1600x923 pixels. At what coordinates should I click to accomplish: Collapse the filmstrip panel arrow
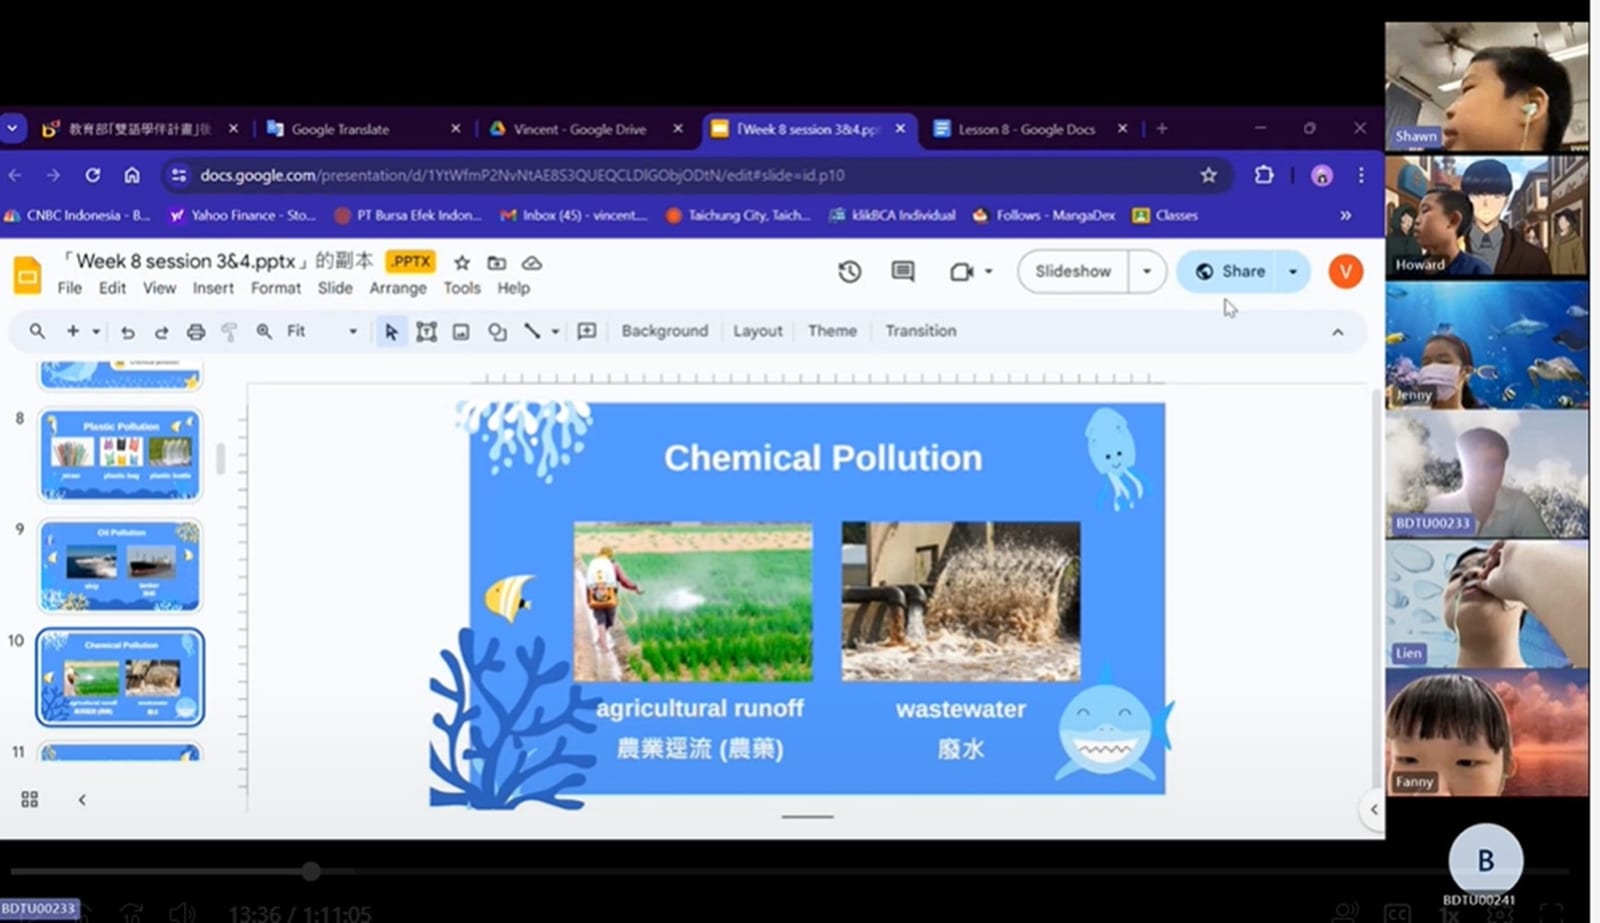pyautogui.click(x=82, y=799)
